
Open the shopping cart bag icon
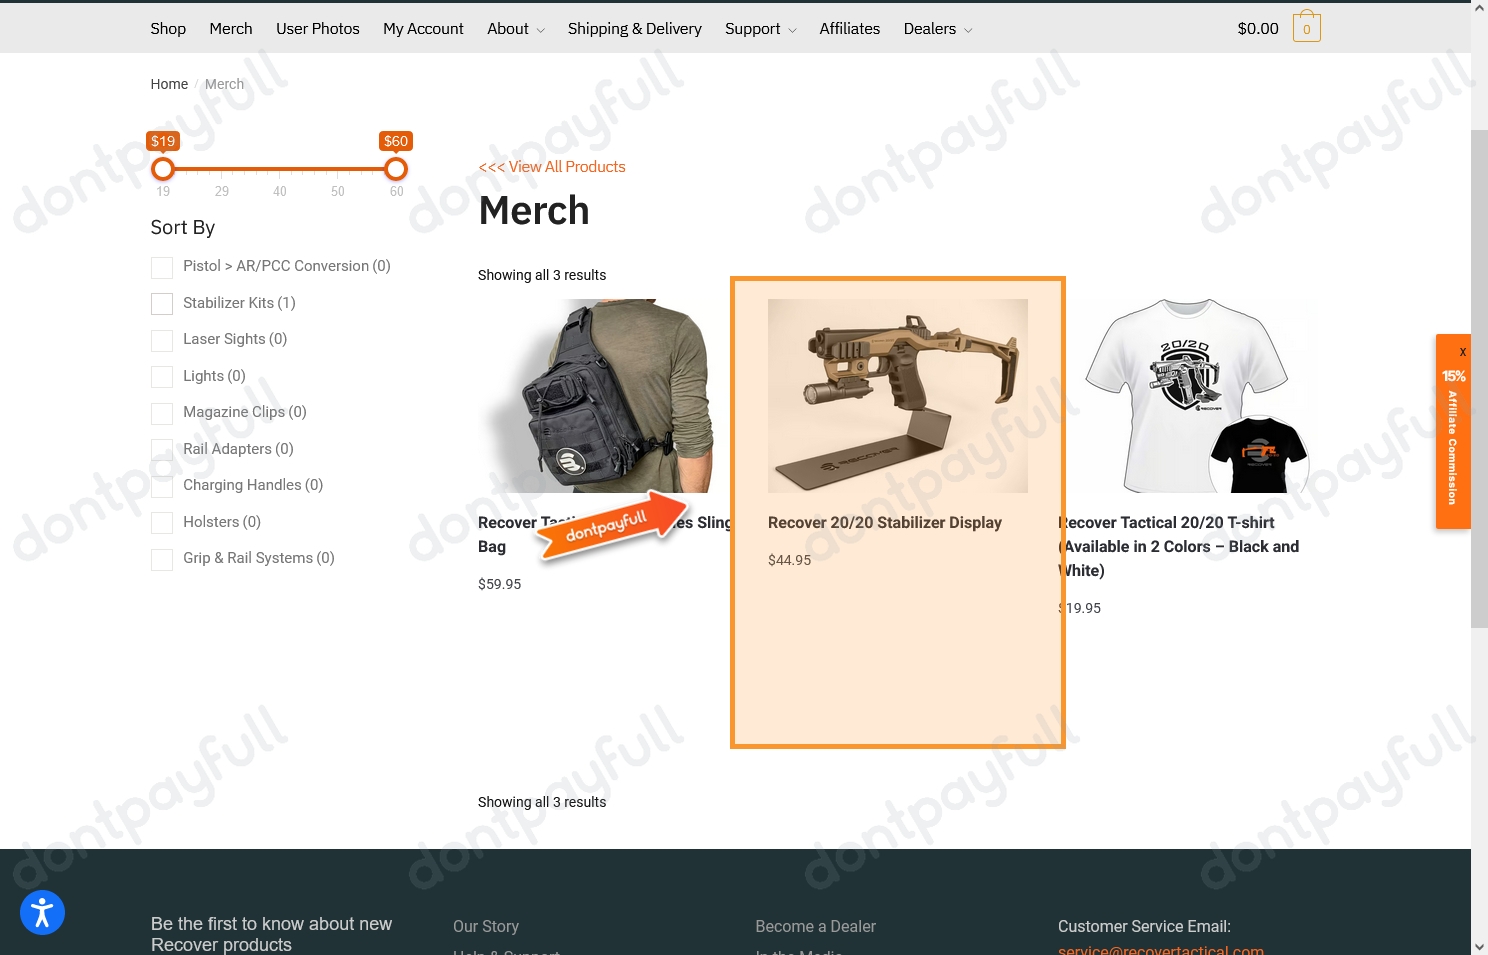click(1306, 28)
